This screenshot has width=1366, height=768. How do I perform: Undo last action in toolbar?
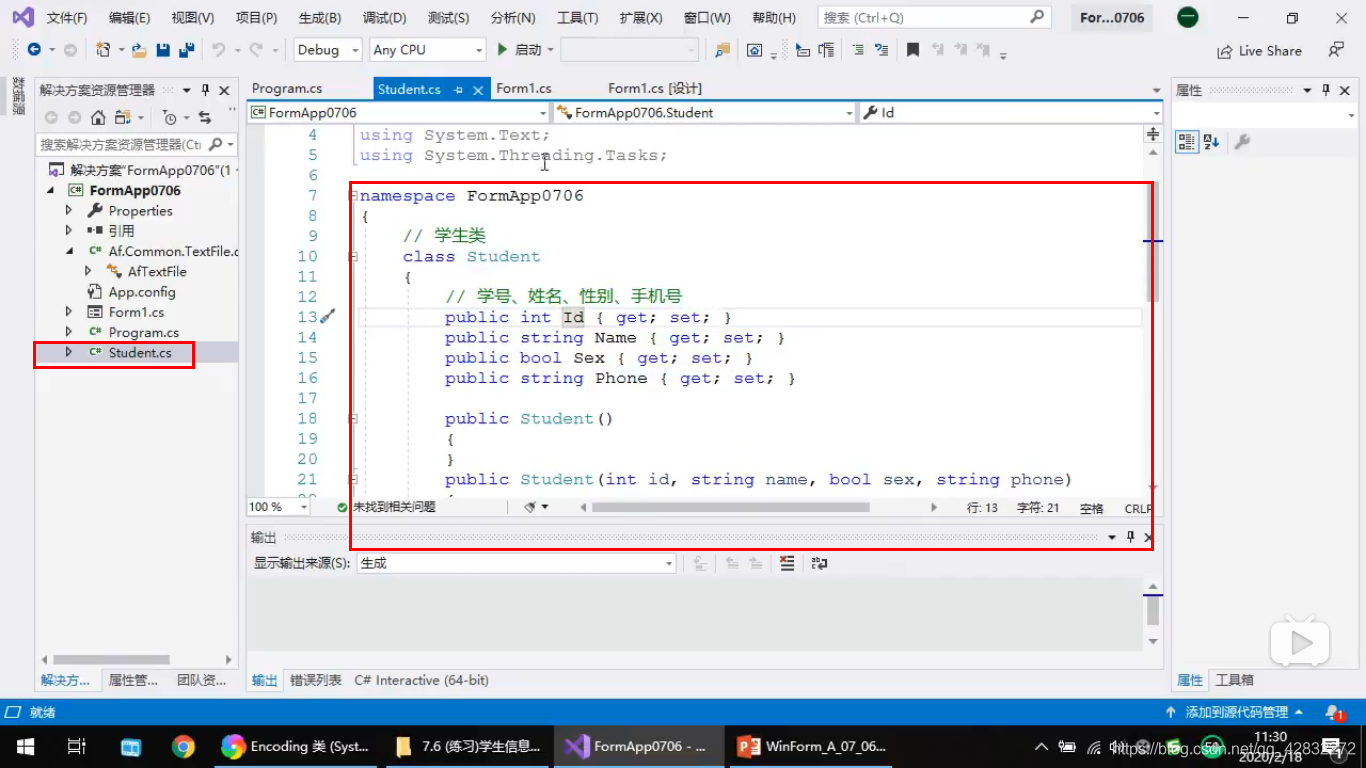(218, 50)
